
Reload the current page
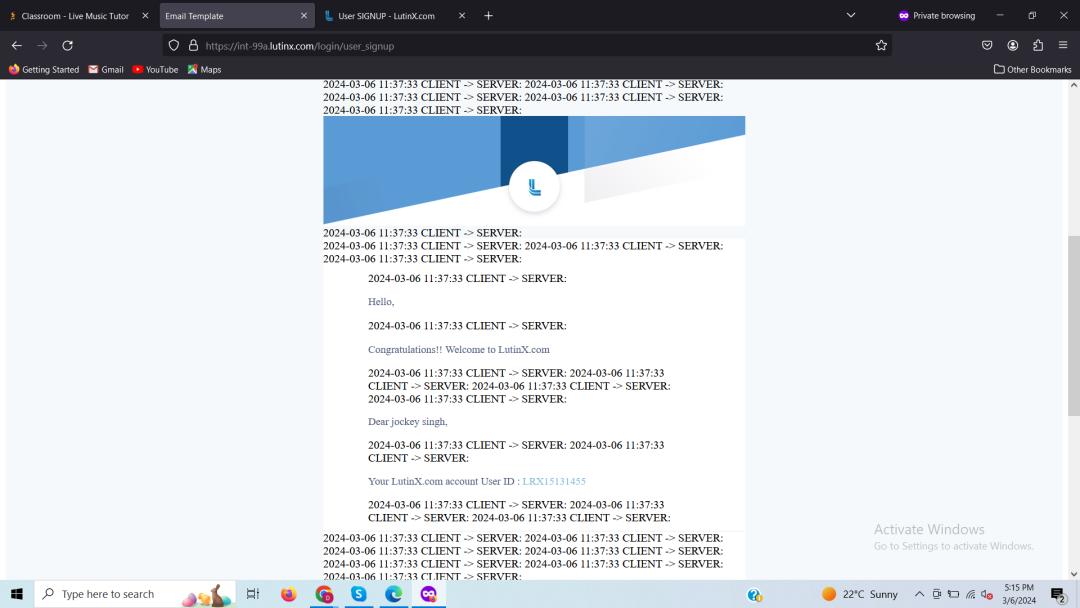[67, 46]
